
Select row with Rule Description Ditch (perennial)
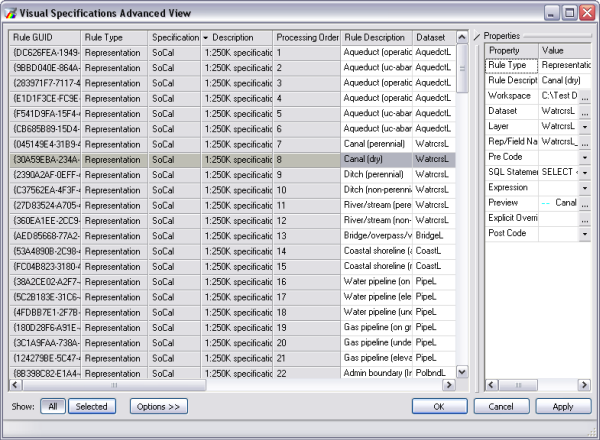click(232, 175)
